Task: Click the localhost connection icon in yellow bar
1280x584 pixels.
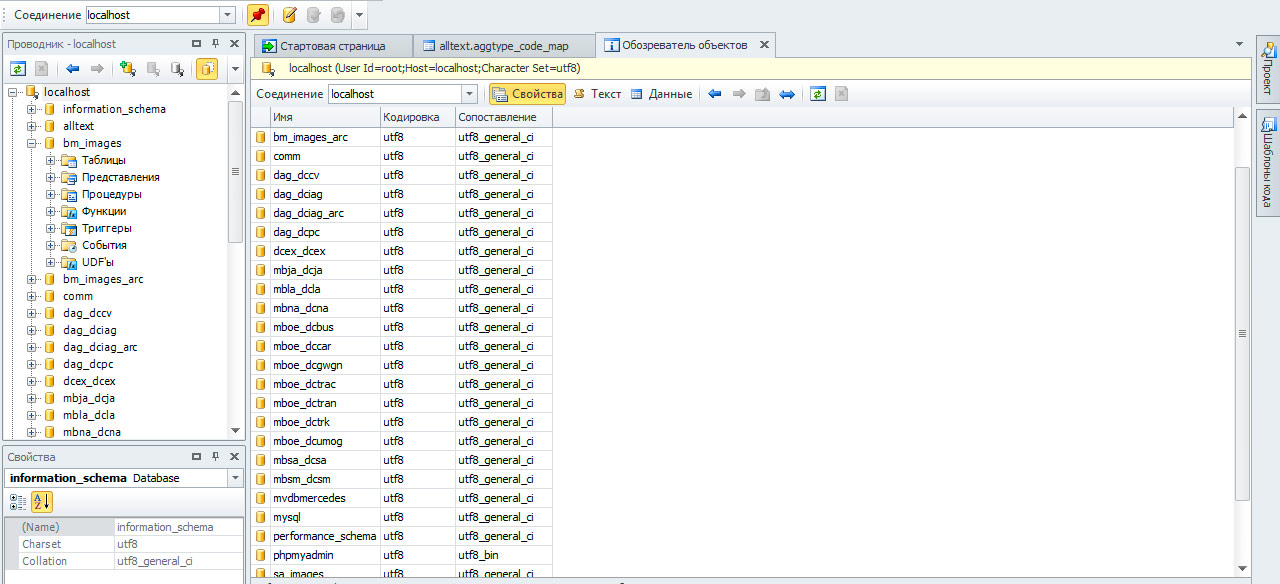Action: coord(268,69)
